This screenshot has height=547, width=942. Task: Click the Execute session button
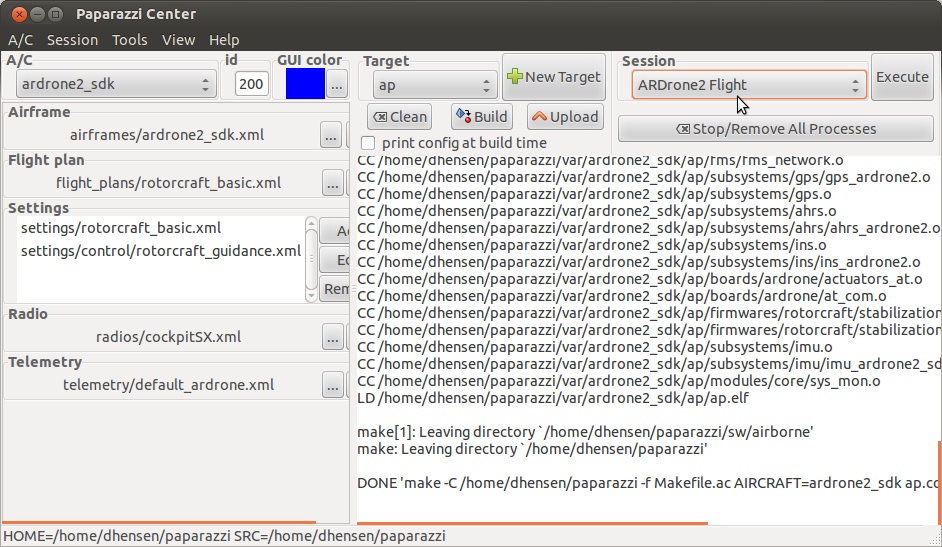pos(902,77)
